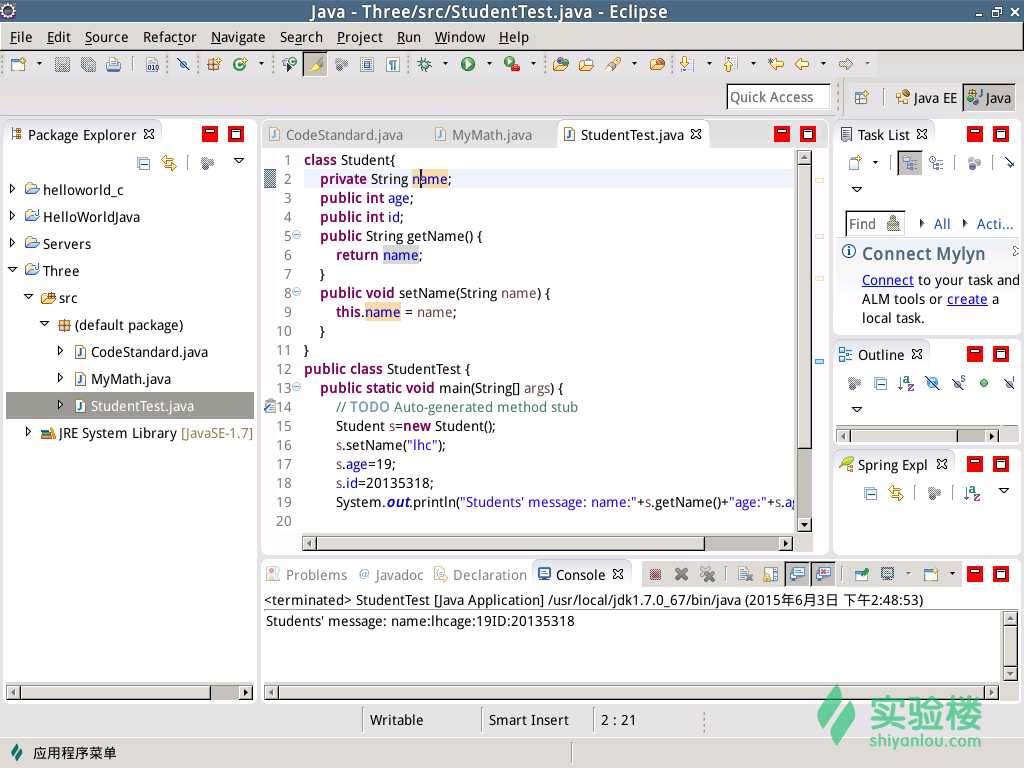This screenshot has width=1024, height=768.
Task: Click the New Java Class icon
Action: click(240, 64)
